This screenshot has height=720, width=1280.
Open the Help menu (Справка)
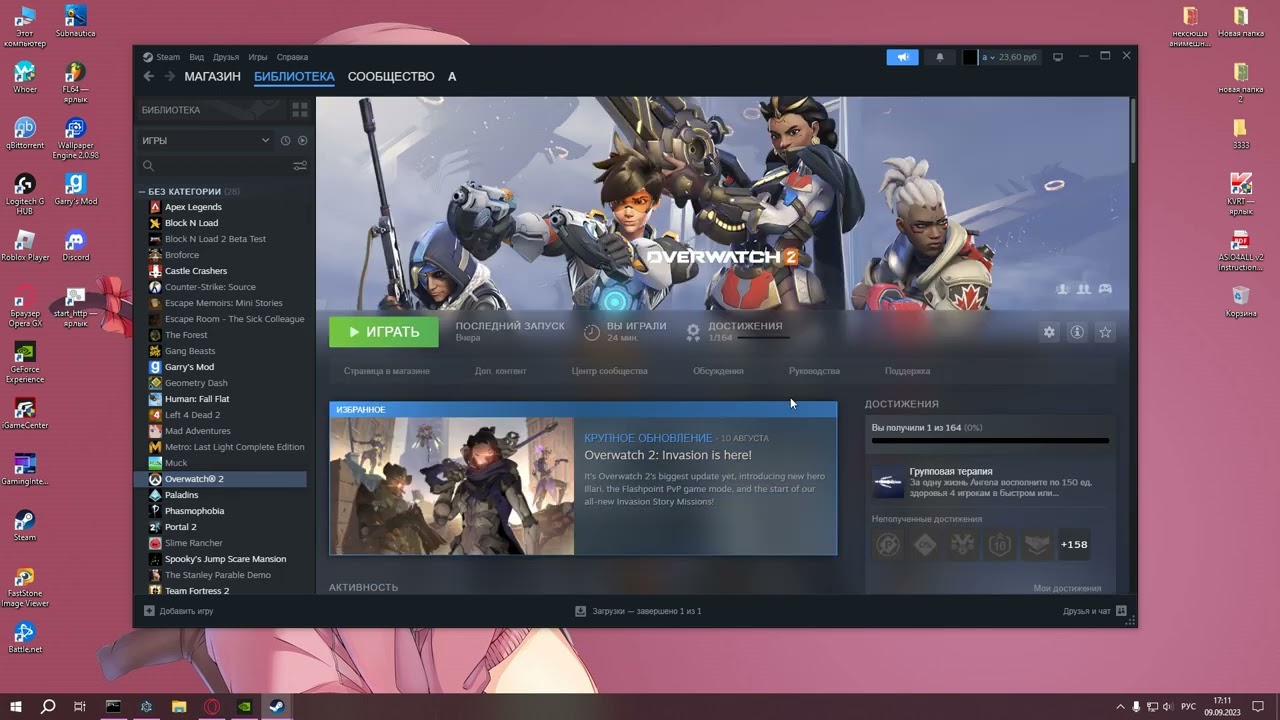(292, 57)
